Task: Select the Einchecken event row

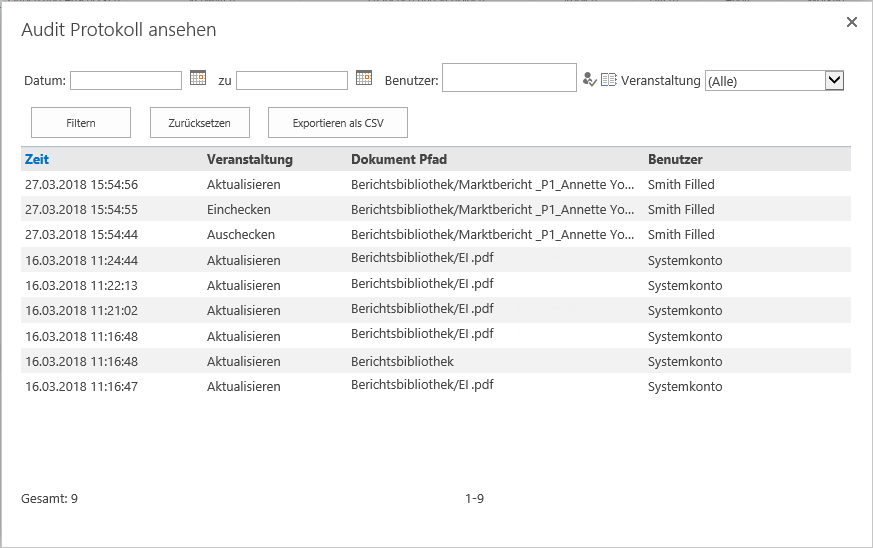Action: click(239, 210)
